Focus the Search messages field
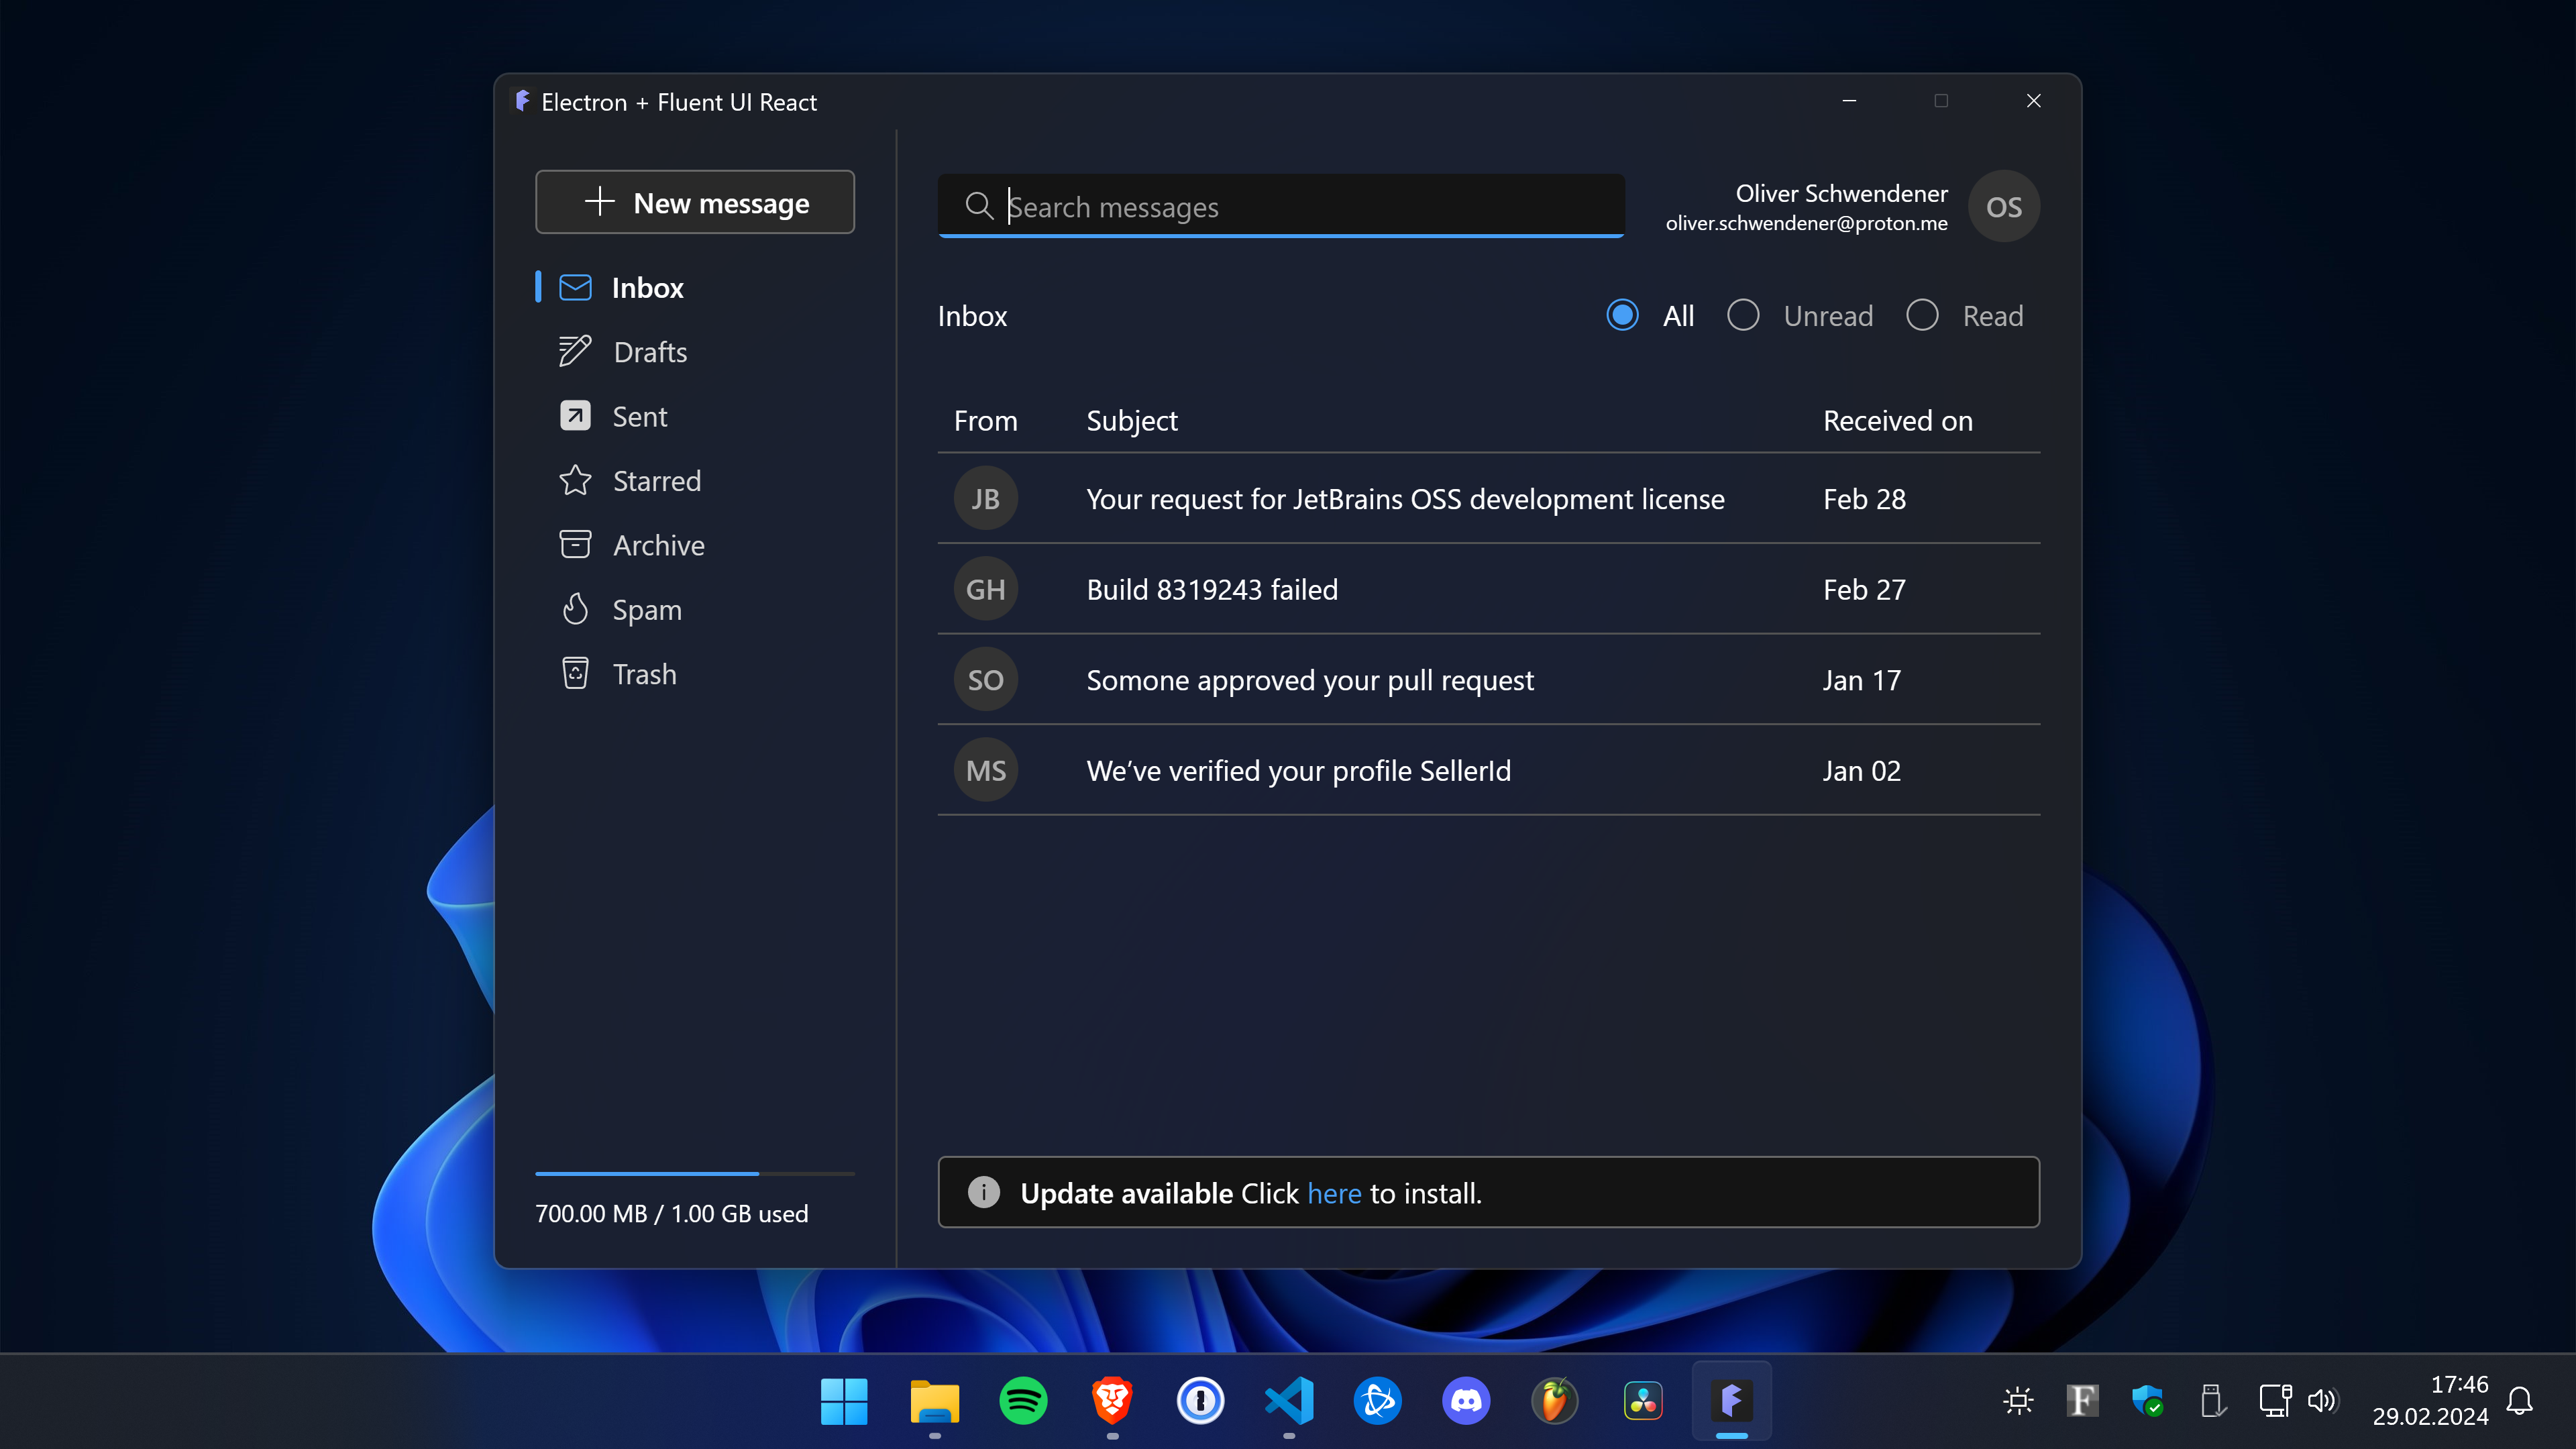2576x1449 pixels. pyautogui.click(x=1300, y=207)
